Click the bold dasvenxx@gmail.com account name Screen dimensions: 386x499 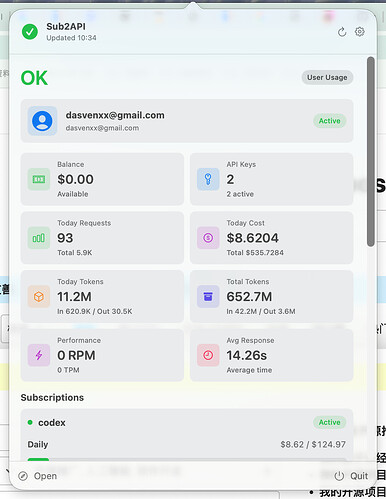tap(115, 115)
